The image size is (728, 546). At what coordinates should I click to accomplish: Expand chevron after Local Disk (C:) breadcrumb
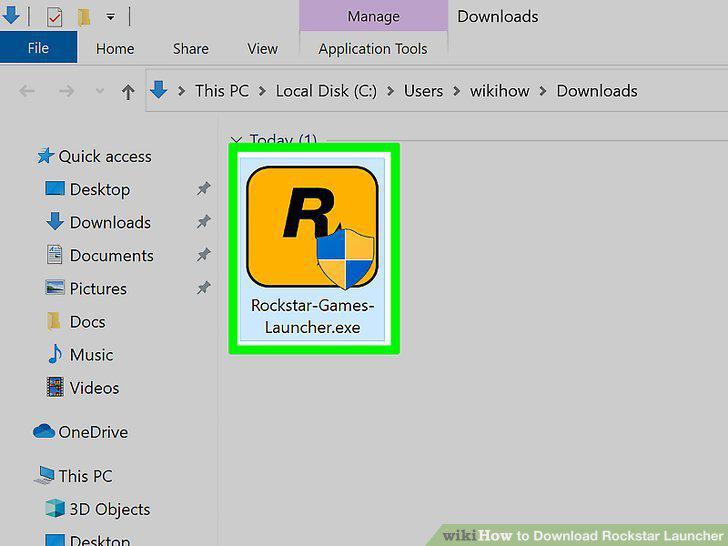(390, 91)
